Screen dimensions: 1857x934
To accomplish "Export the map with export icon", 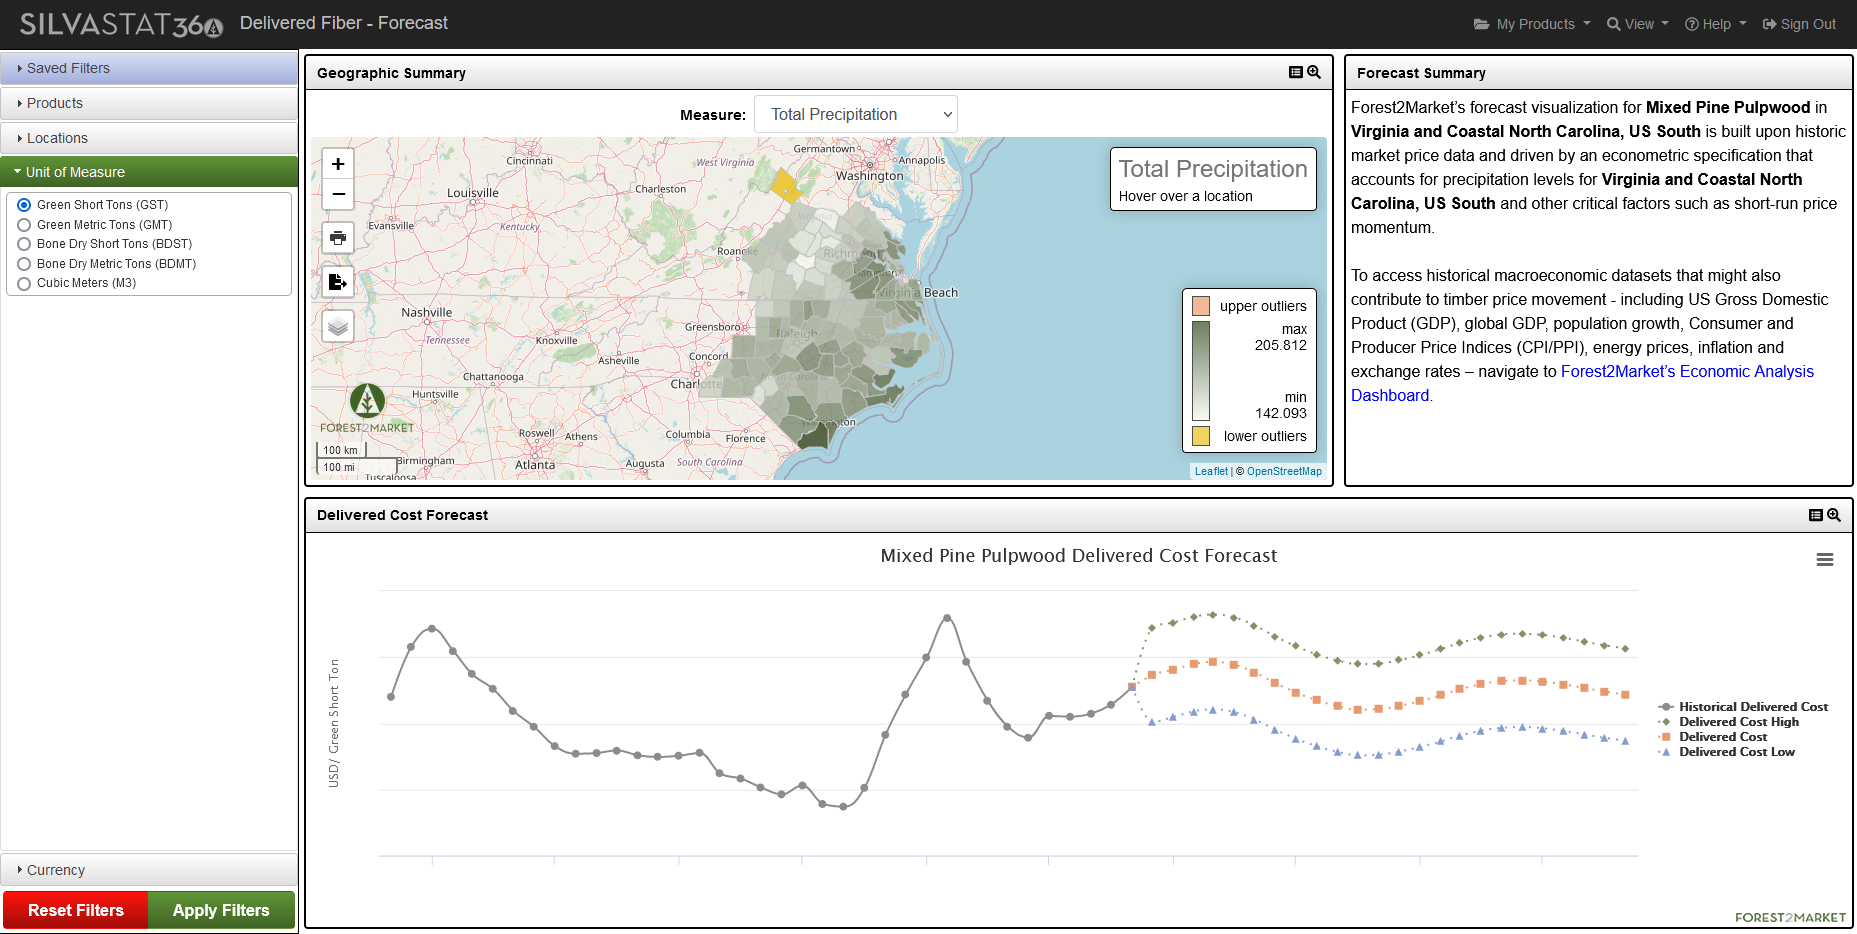I will (x=338, y=282).
